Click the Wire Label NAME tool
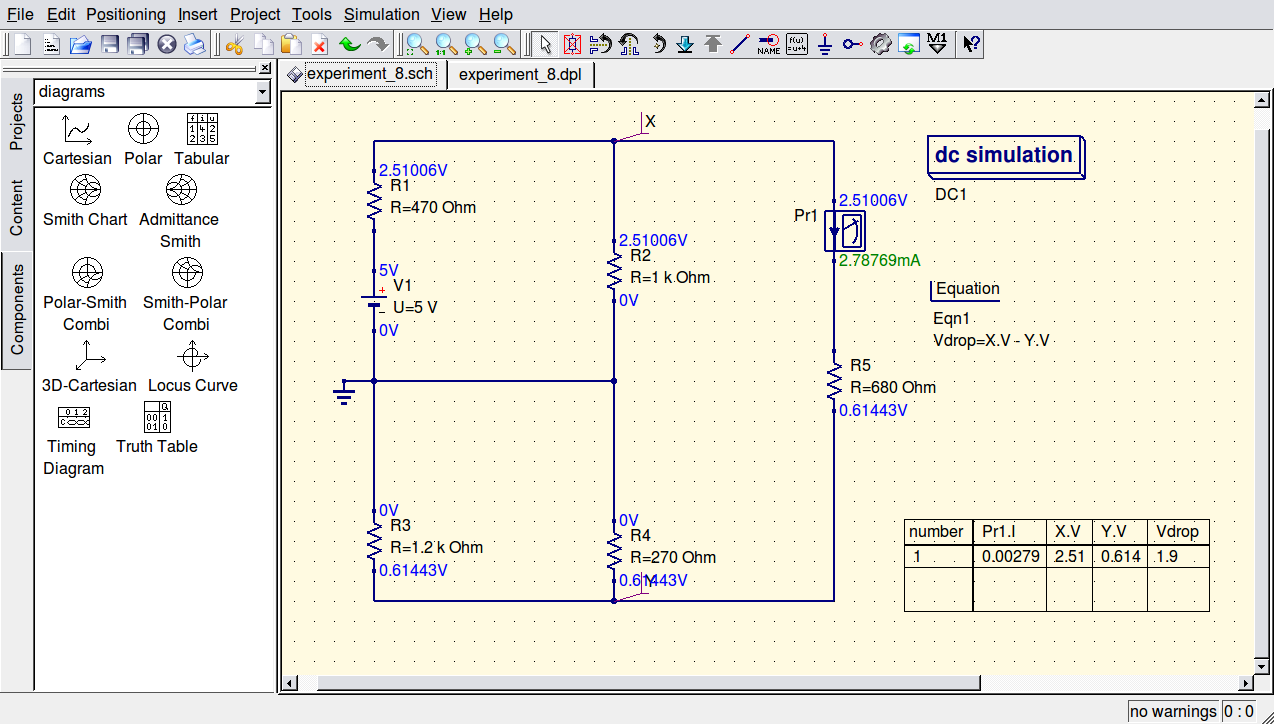This screenshot has width=1274, height=724. click(x=768, y=44)
